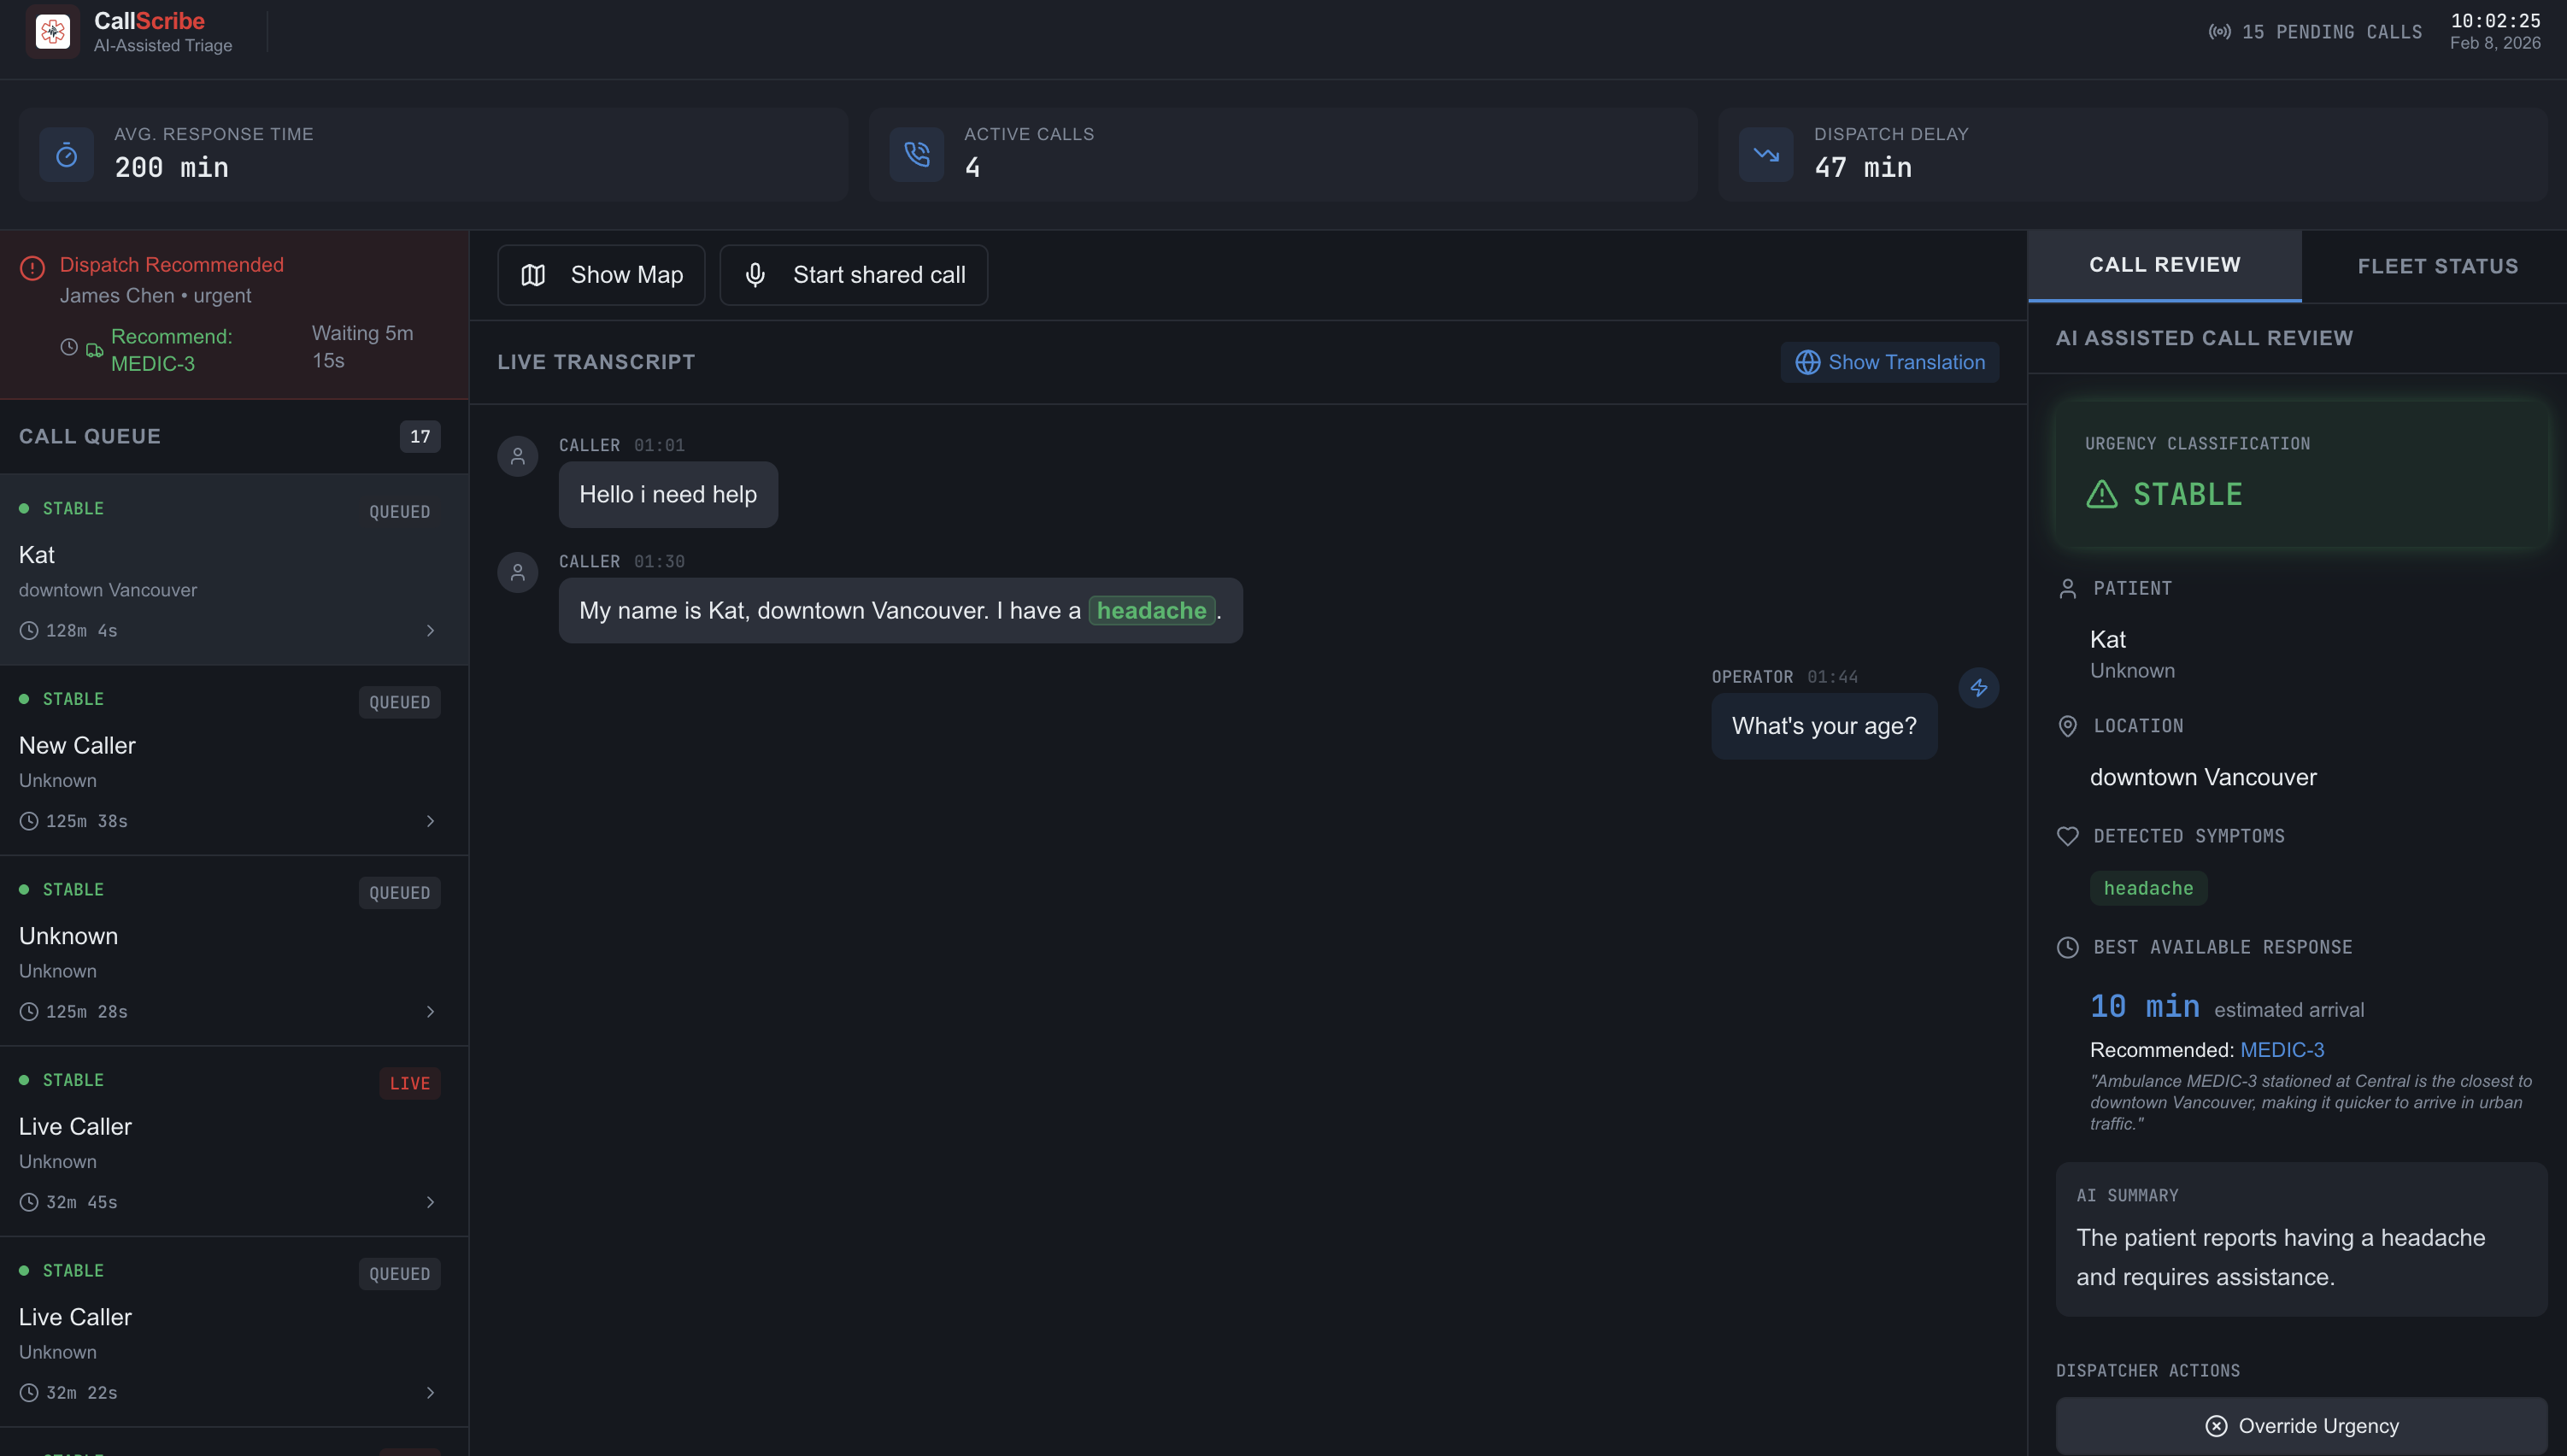This screenshot has width=2567, height=1456.
Task: Open the LIVE Live Caller entry chevron
Action: (x=431, y=1202)
